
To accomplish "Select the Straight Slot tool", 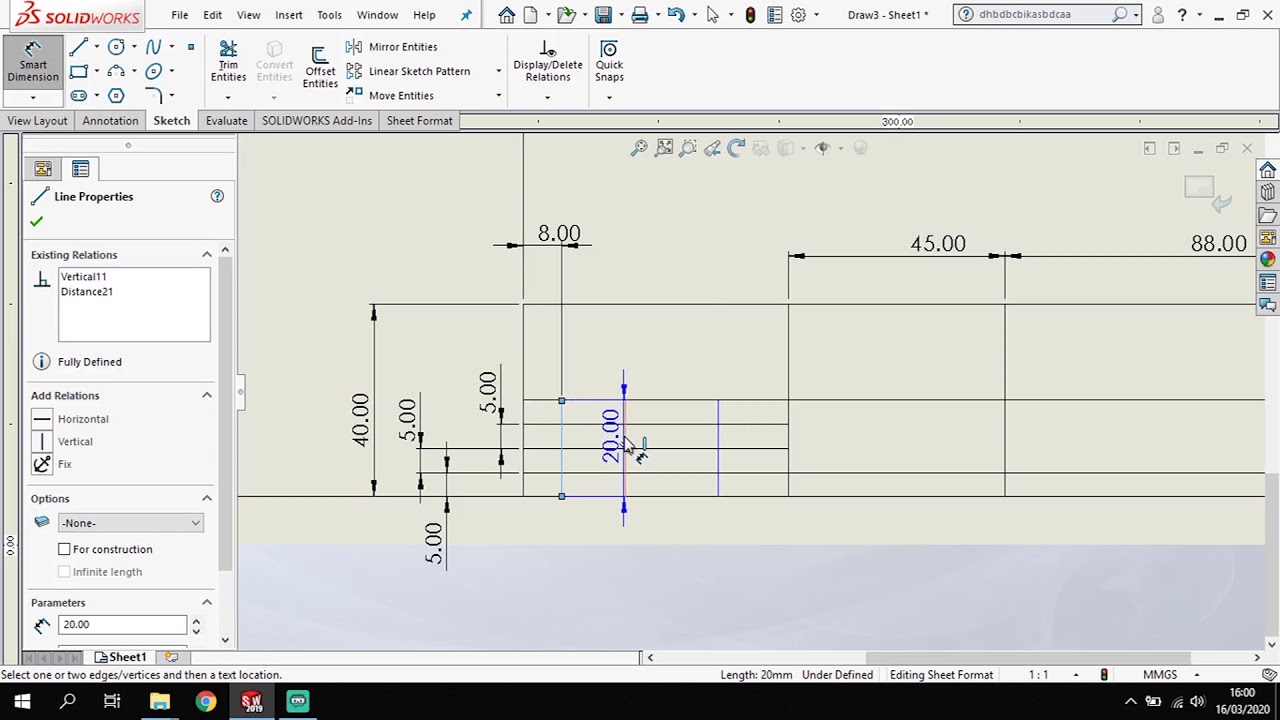I will 79,95.
